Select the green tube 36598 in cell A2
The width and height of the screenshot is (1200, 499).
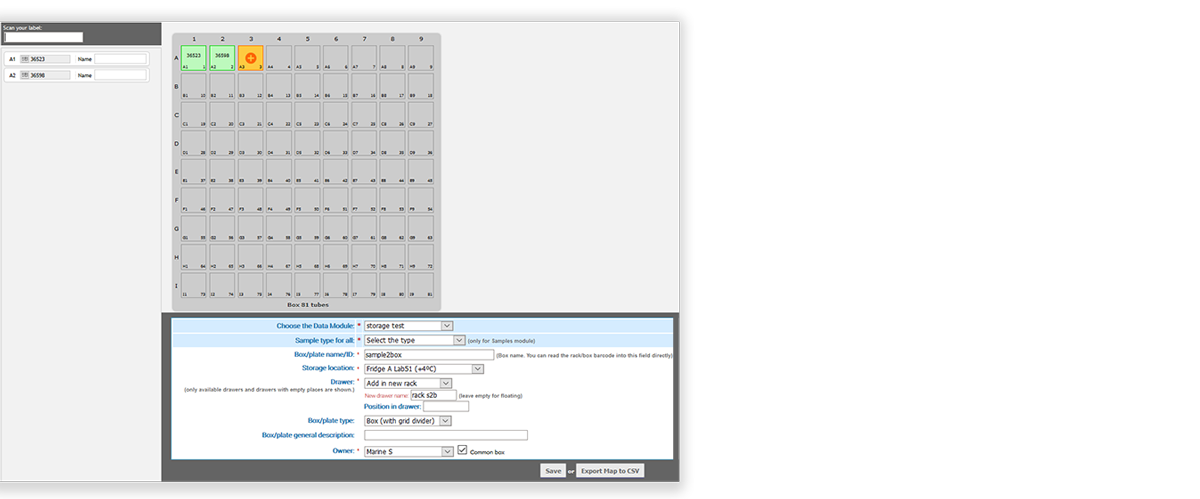[222, 58]
